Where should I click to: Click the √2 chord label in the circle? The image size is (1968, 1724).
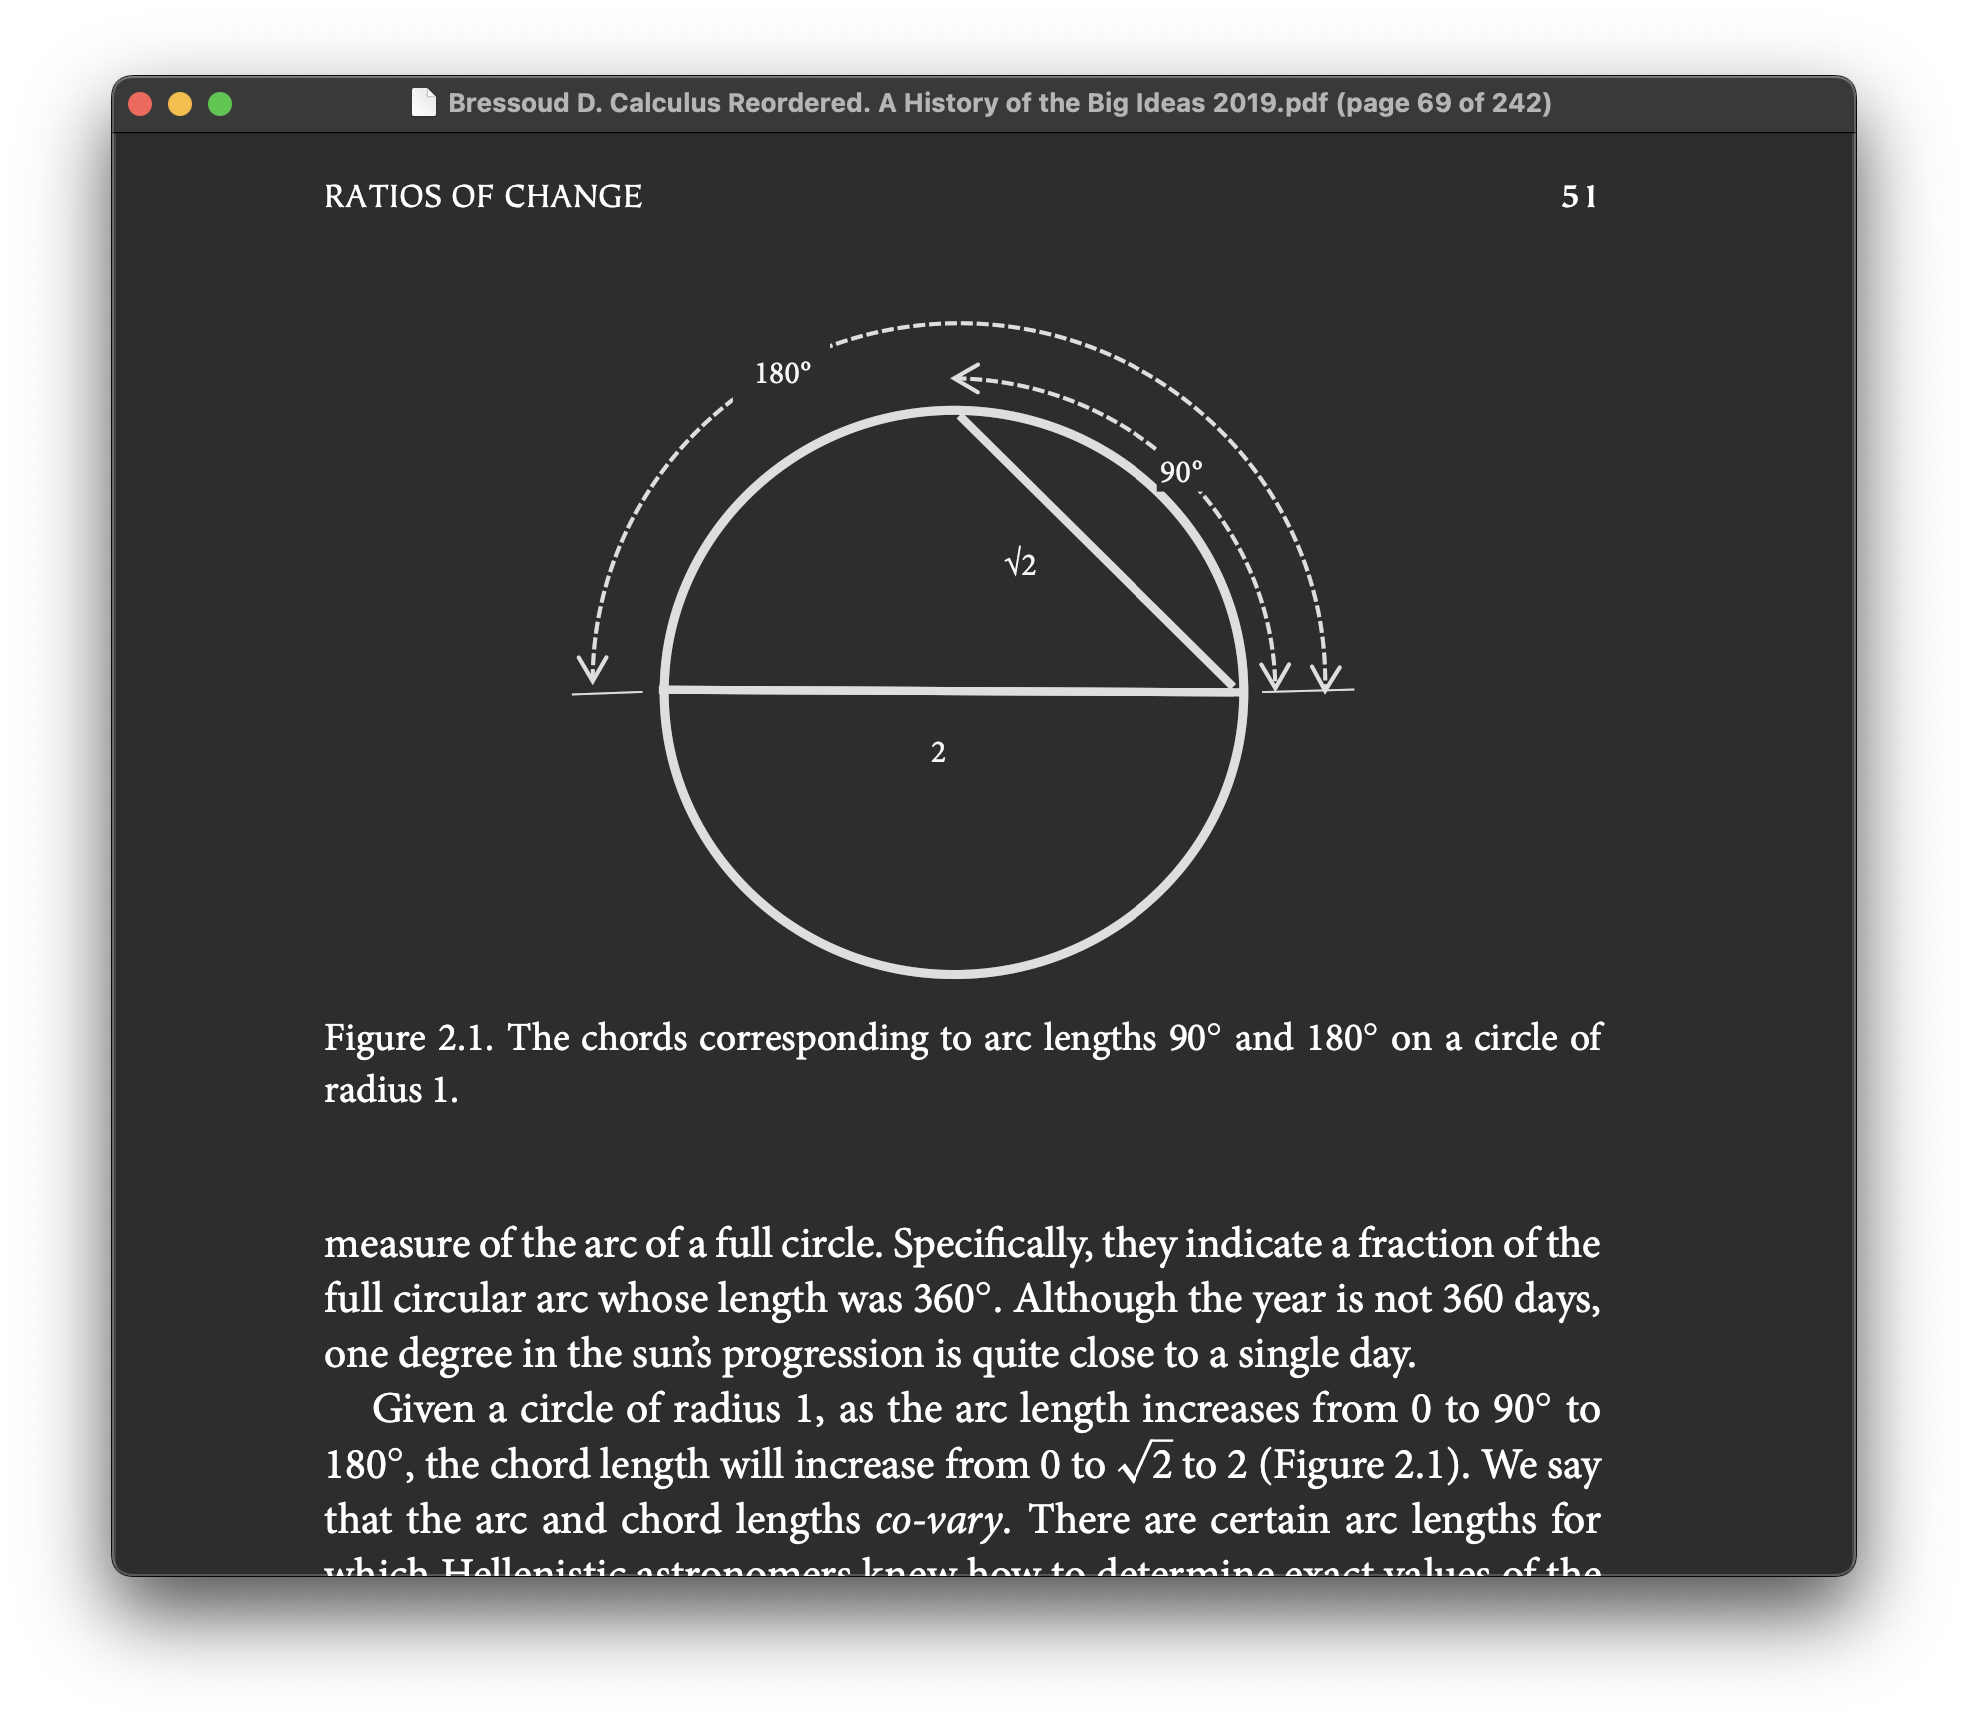click(1020, 563)
